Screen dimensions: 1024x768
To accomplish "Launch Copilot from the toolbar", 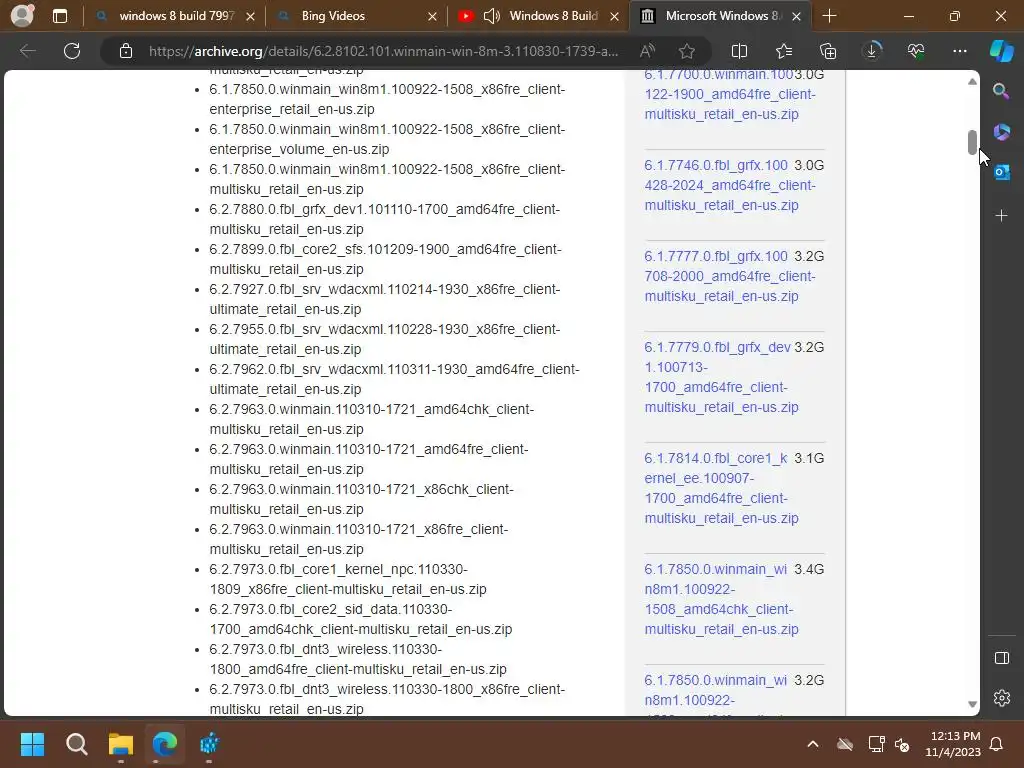I will click(1001, 50).
